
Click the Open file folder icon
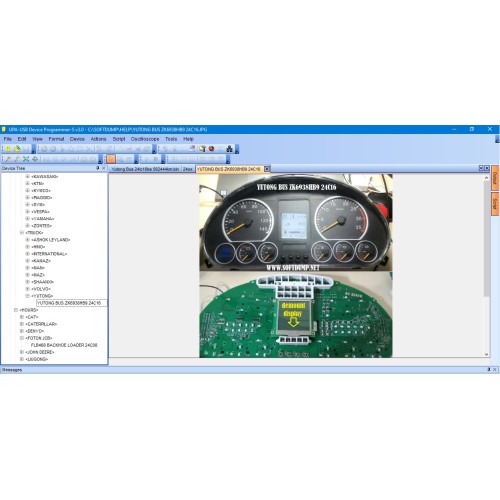(x=17, y=149)
